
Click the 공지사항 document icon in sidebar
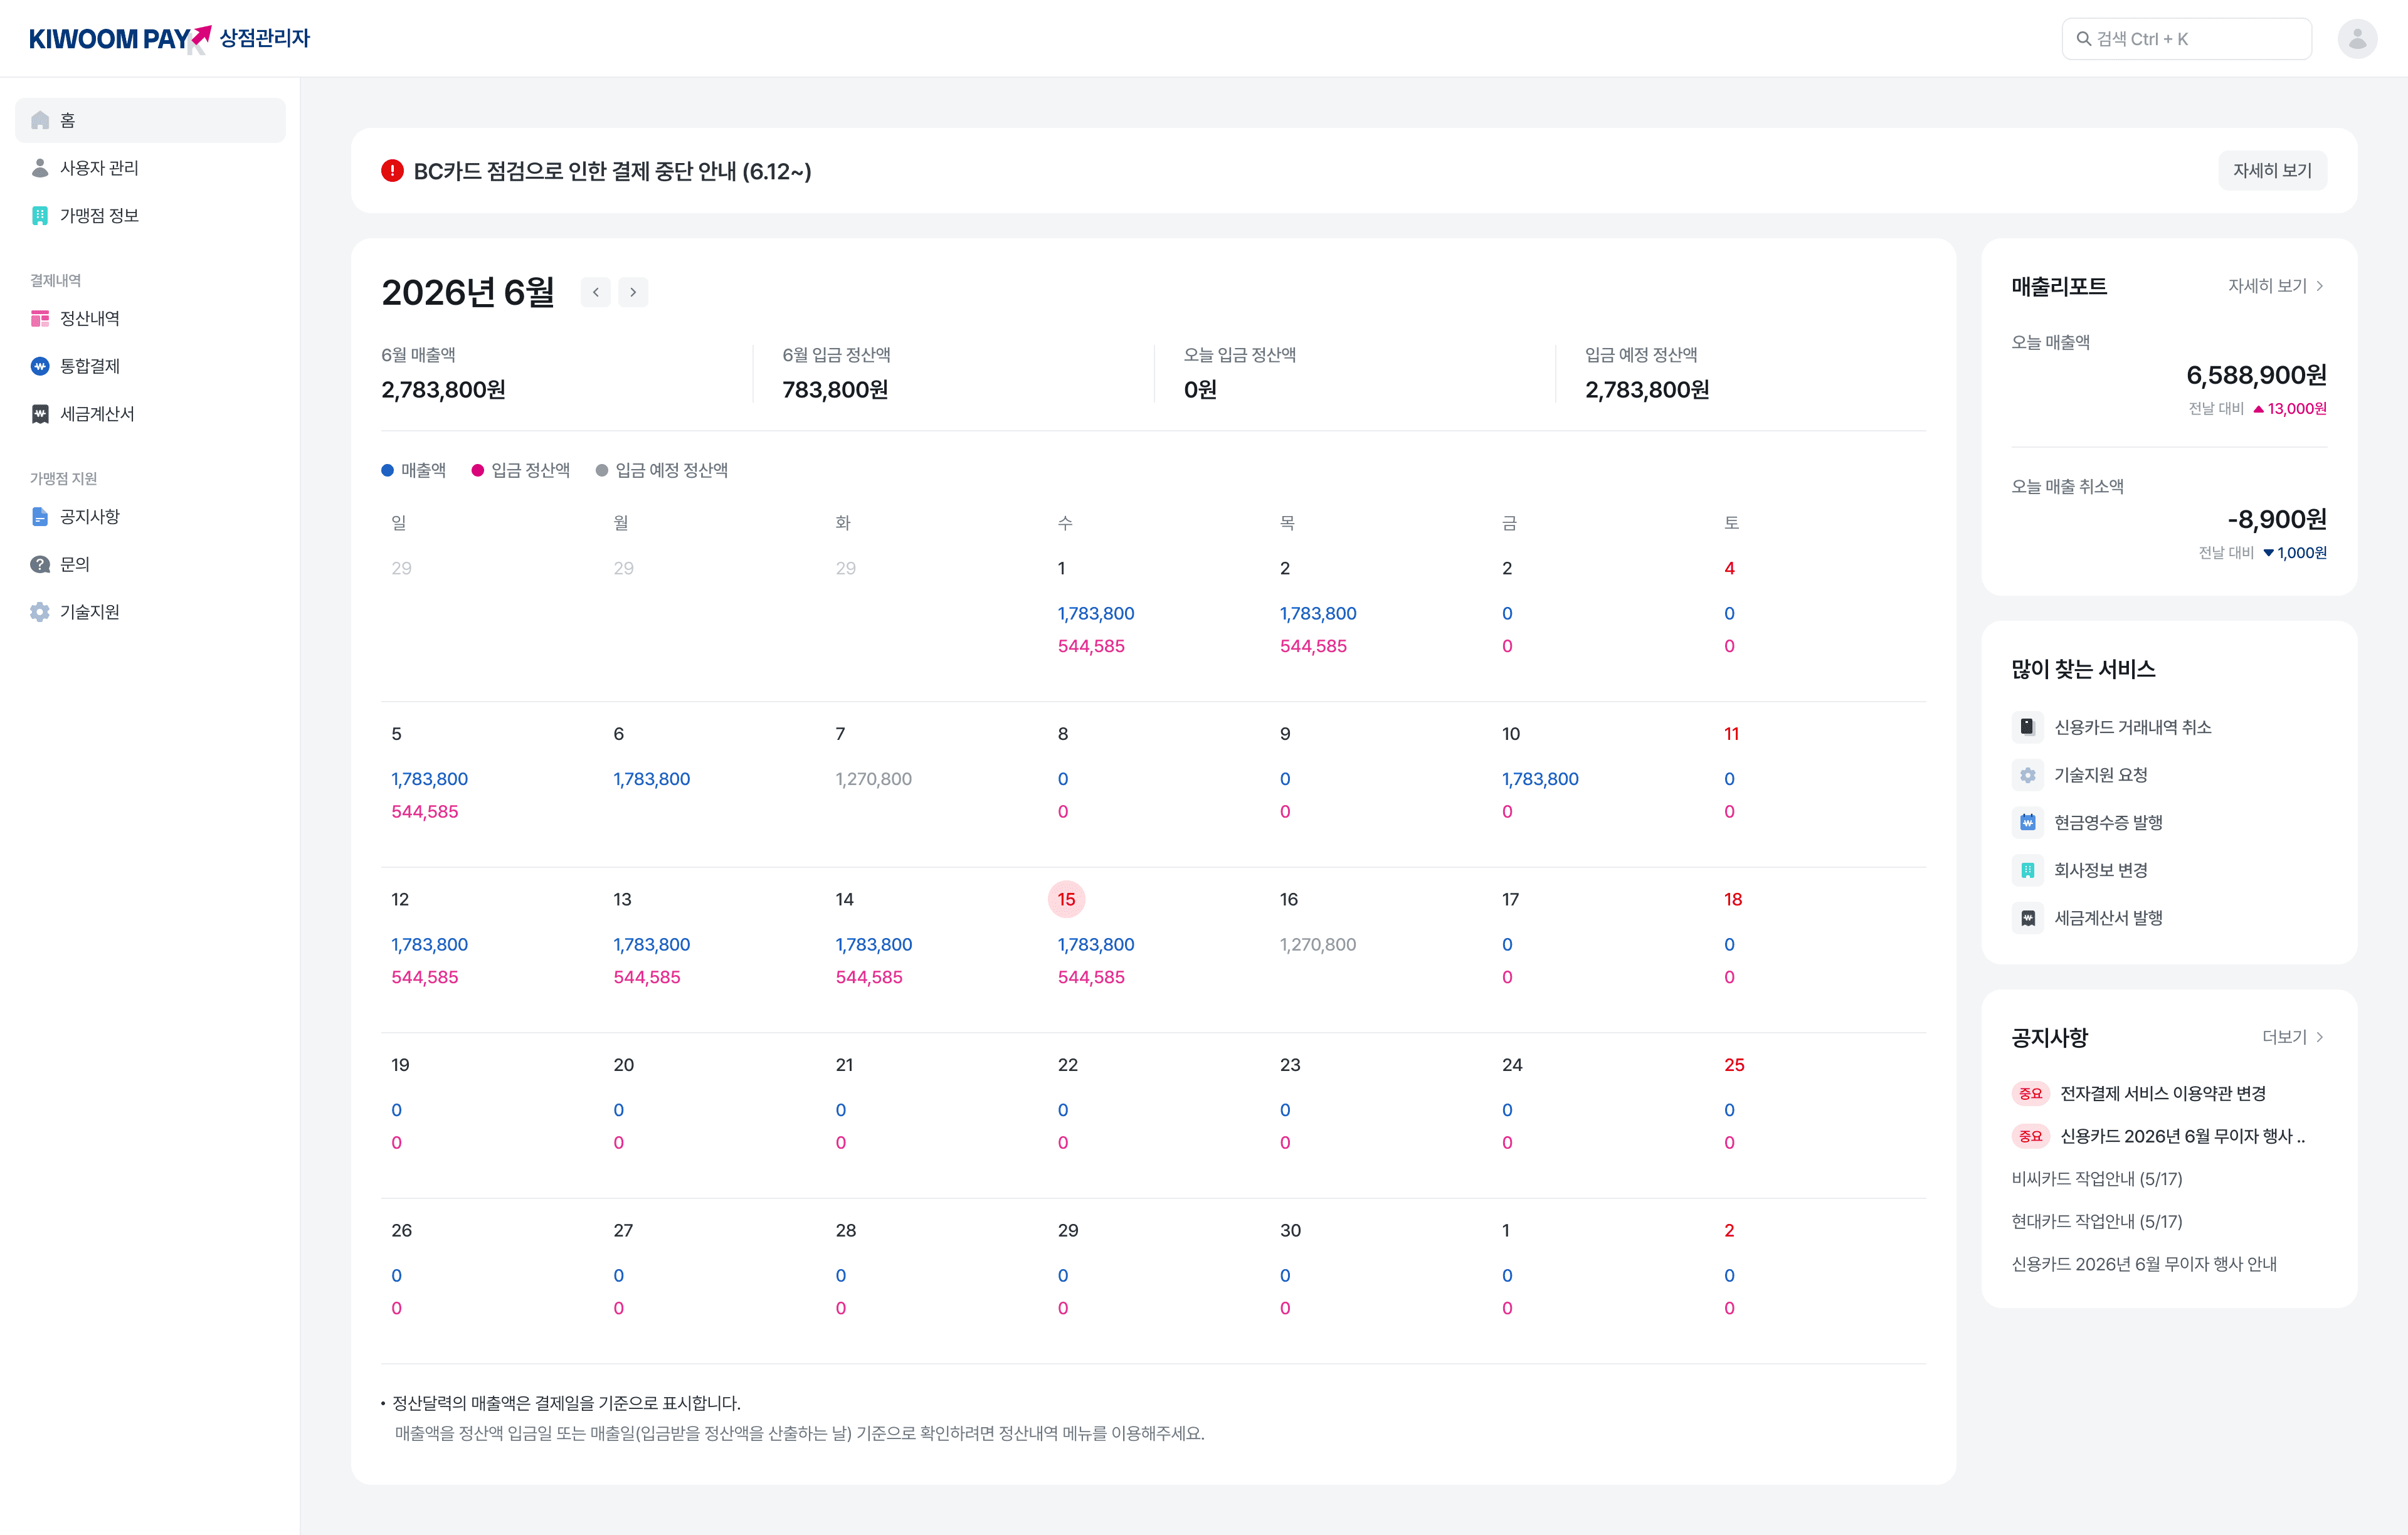pos(40,517)
